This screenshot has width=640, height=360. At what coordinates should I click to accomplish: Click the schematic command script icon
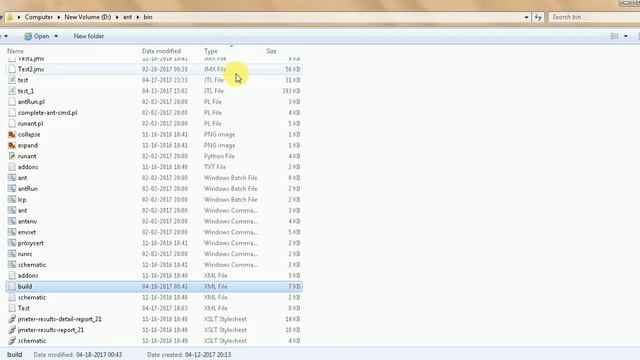(12, 264)
